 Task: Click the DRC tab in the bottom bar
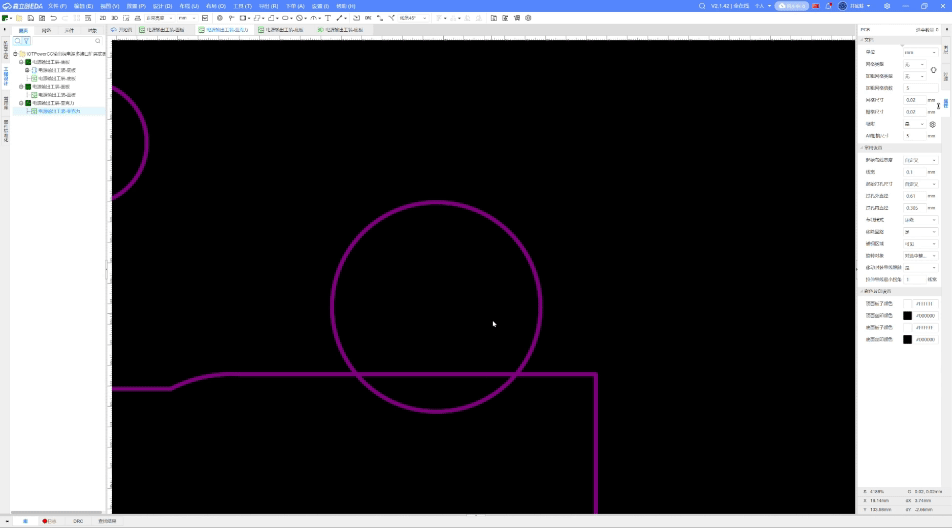click(x=78, y=521)
